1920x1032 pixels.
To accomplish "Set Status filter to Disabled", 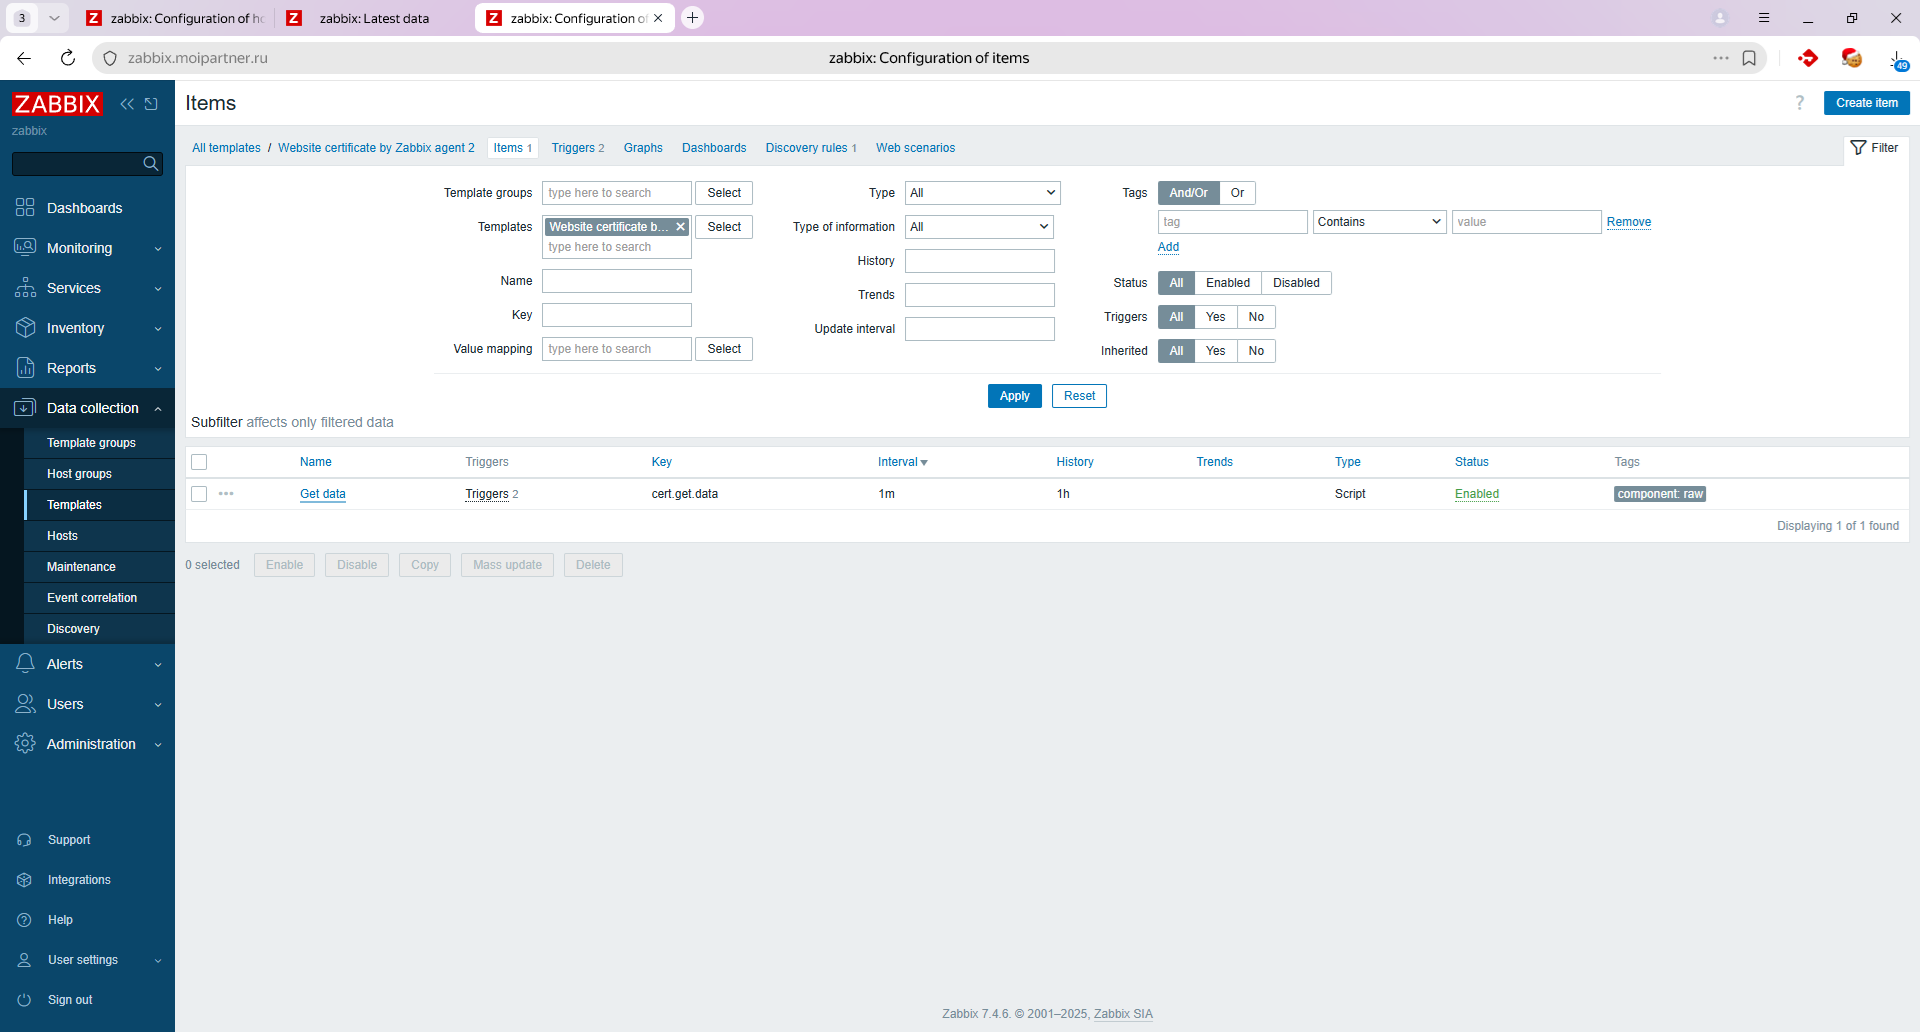I will click(1295, 283).
